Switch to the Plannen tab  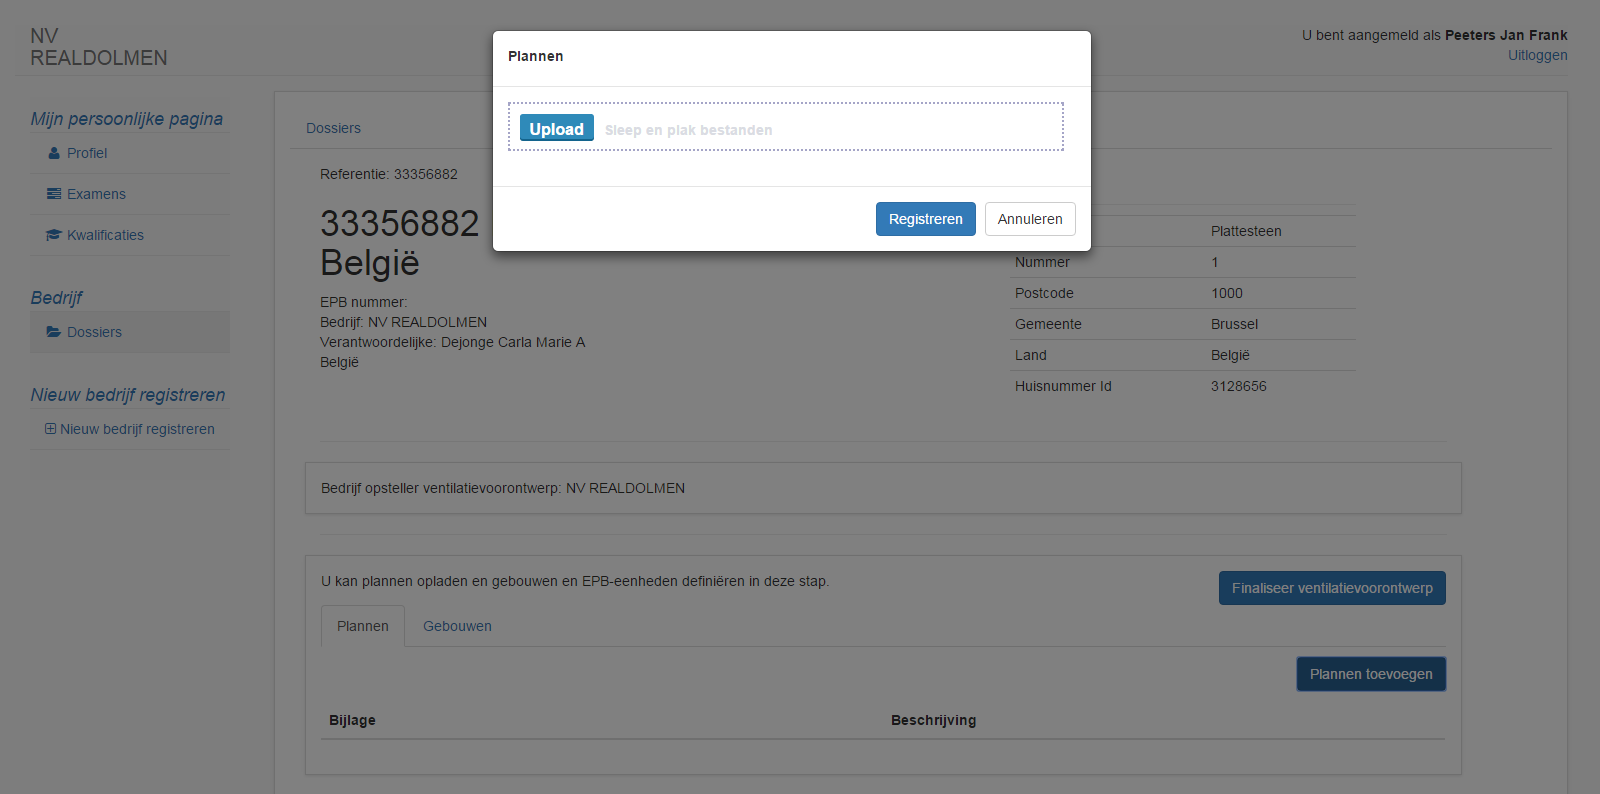pyautogui.click(x=363, y=626)
